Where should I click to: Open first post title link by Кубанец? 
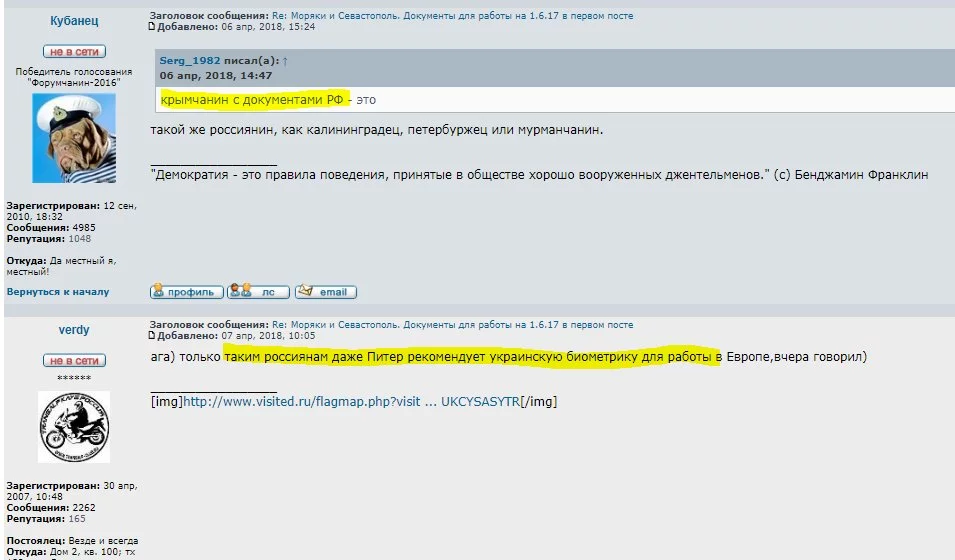[453, 16]
